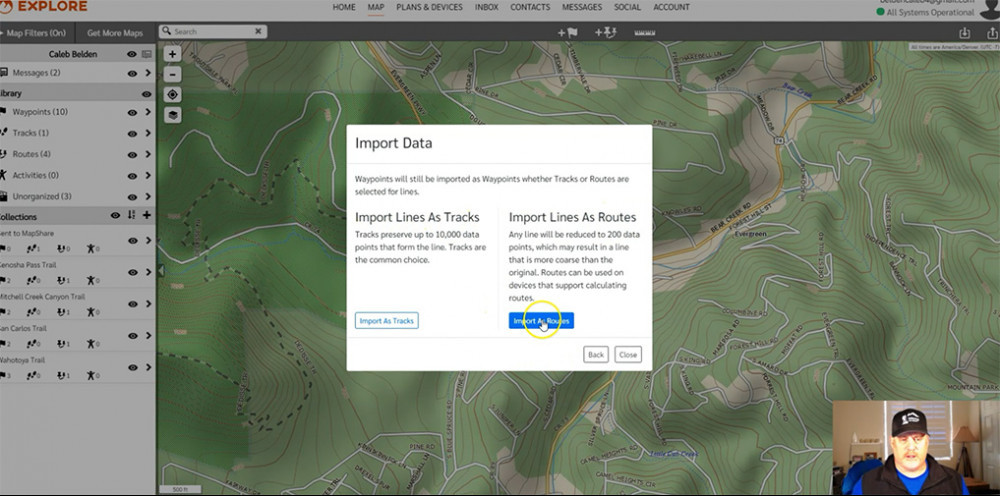Viewport: 1000px width, 496px height.
Task: Collapse the sidebar using the edge arrow
Action: pyautogui.click(x=161, y=271)
